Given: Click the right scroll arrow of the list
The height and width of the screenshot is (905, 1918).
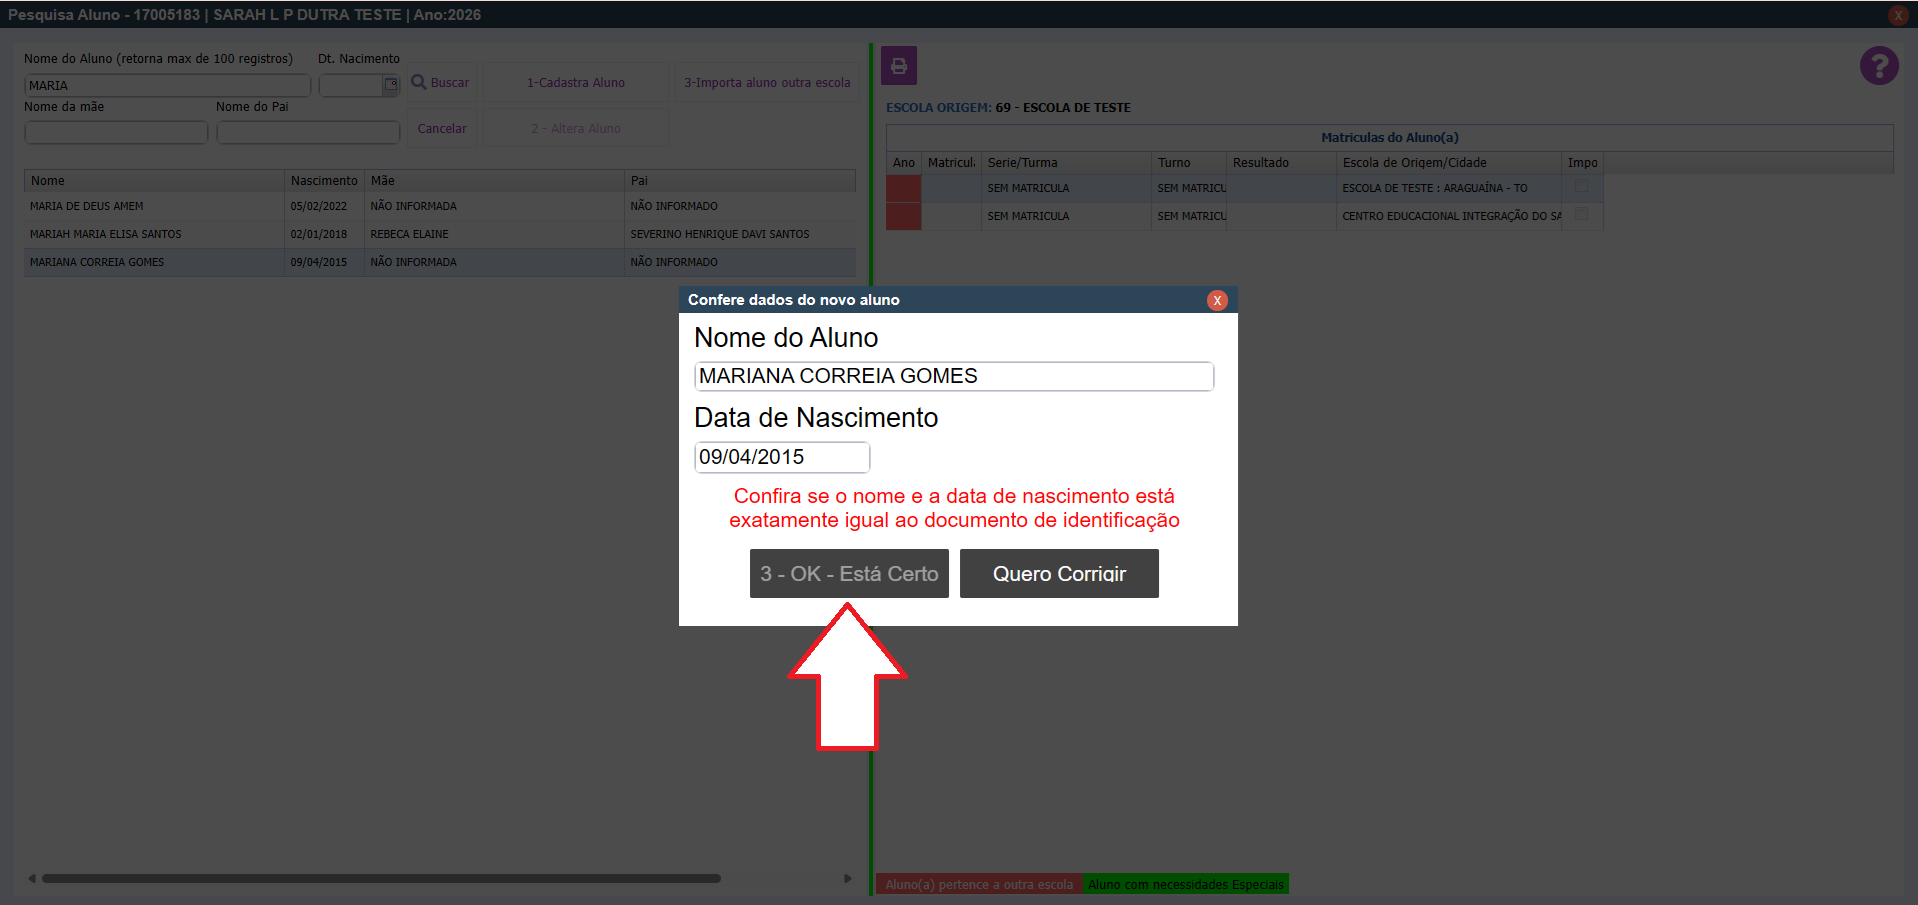Looking at the screenshot, I should [x=847, y=878].
